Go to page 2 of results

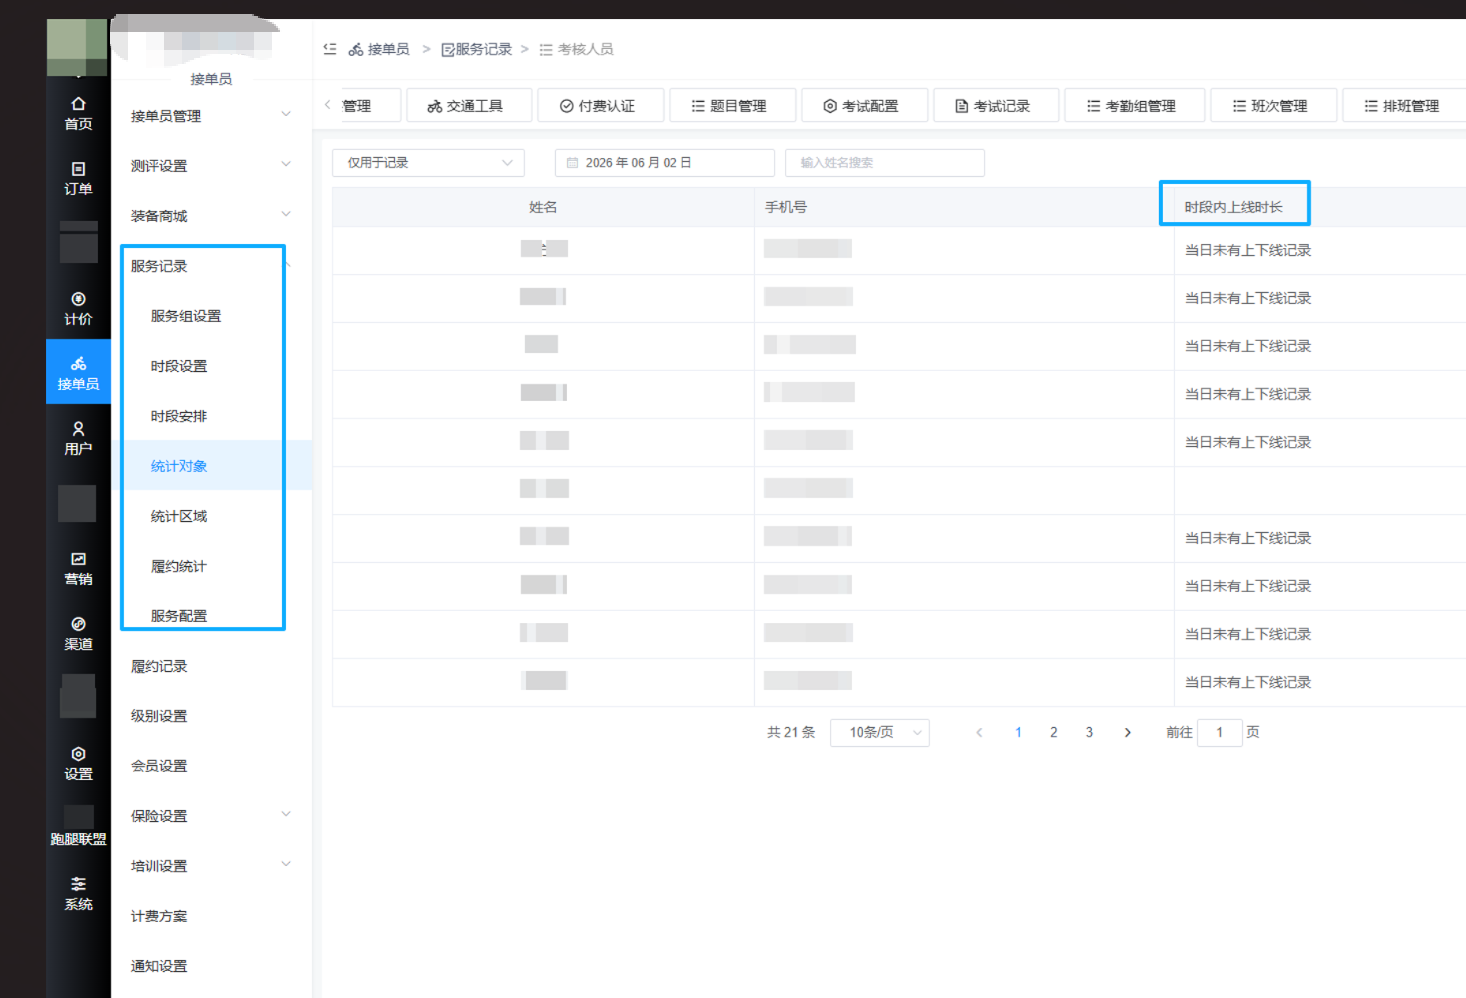tap(1054, 733)
